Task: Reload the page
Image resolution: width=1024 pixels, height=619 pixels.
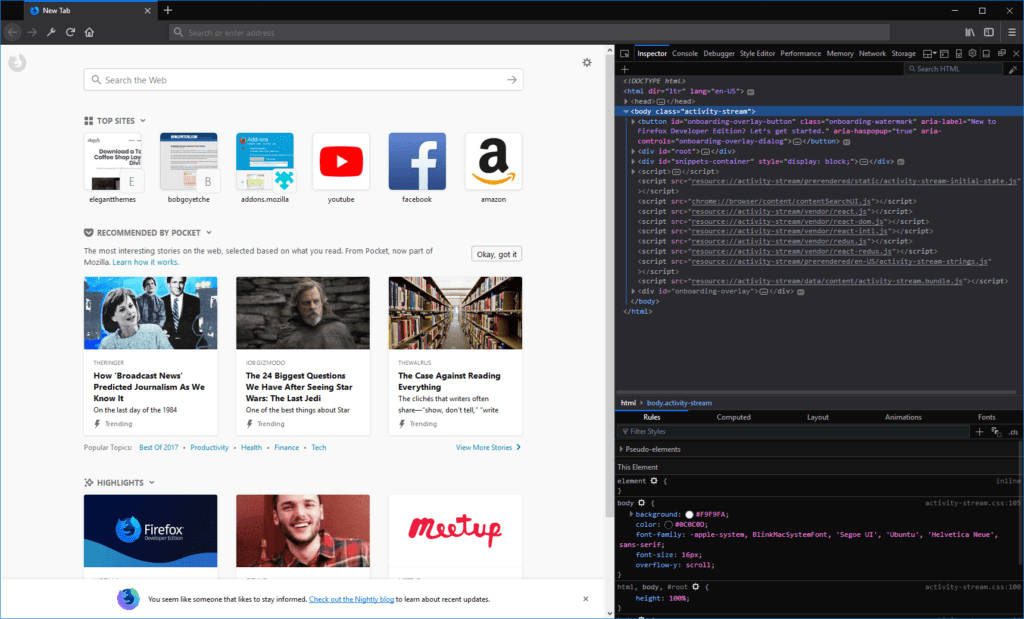Action: 70,32
